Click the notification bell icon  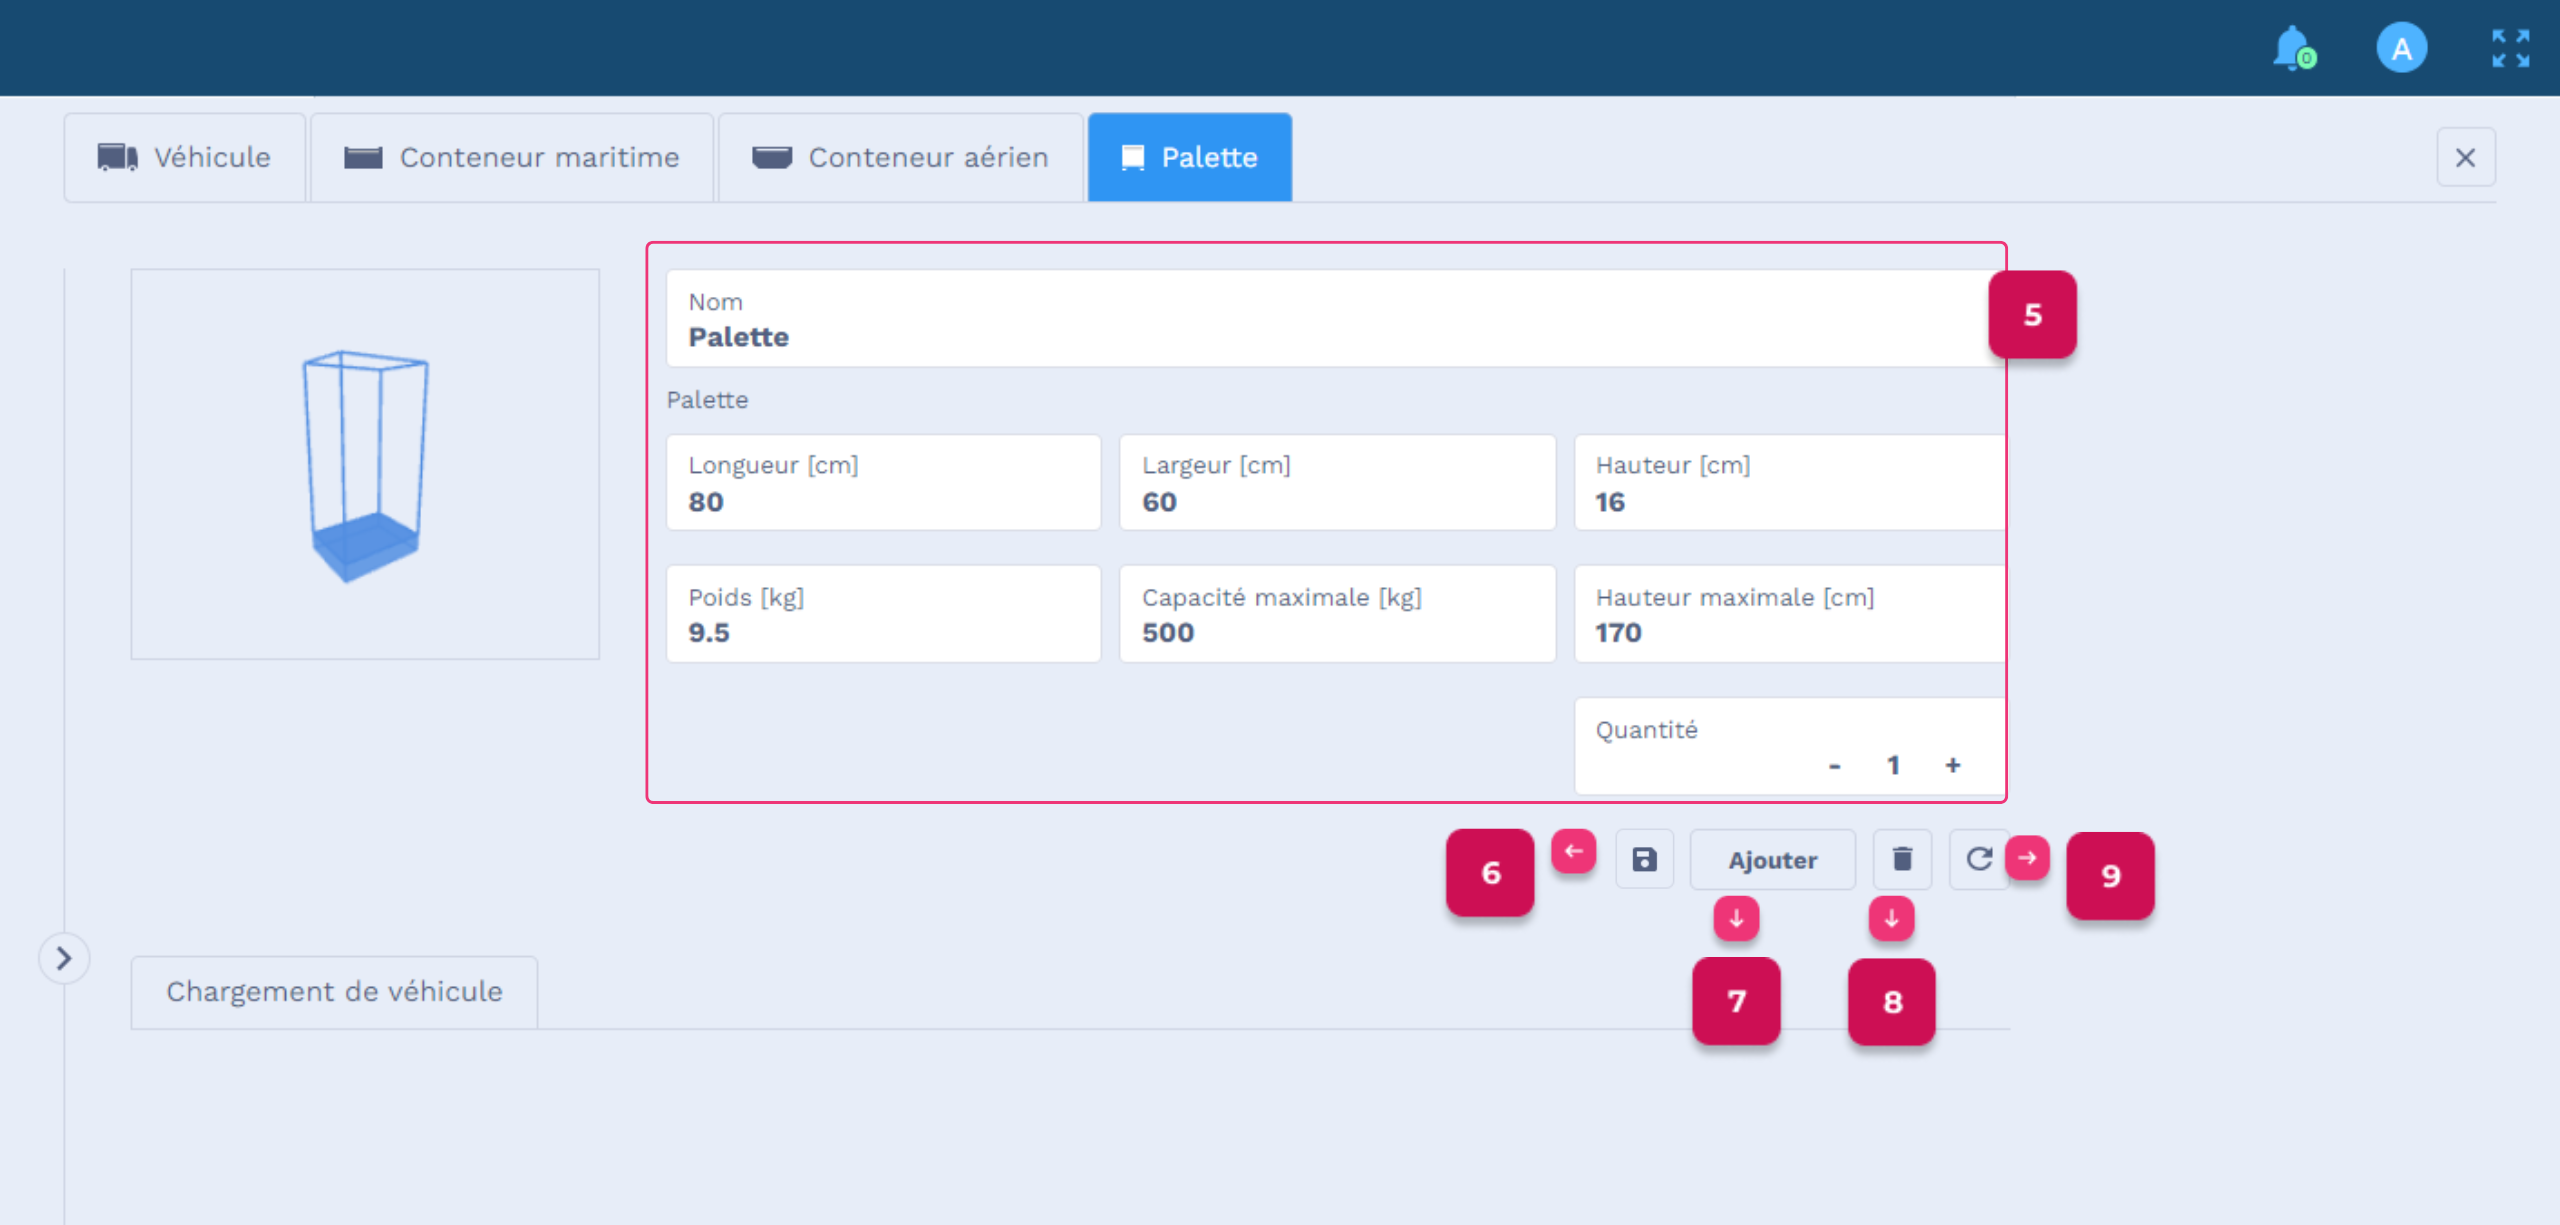(x=2291, y=48)
